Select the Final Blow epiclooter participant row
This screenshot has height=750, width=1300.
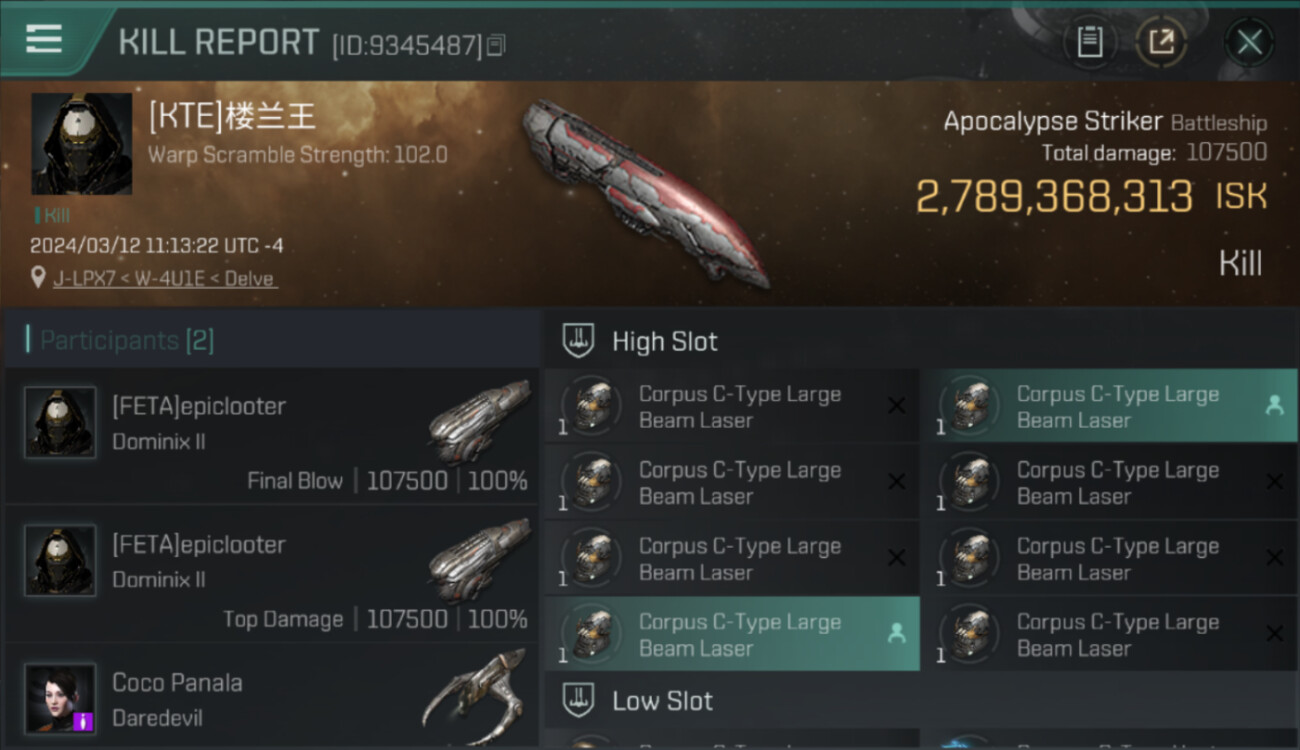click(x=271, y=437)
